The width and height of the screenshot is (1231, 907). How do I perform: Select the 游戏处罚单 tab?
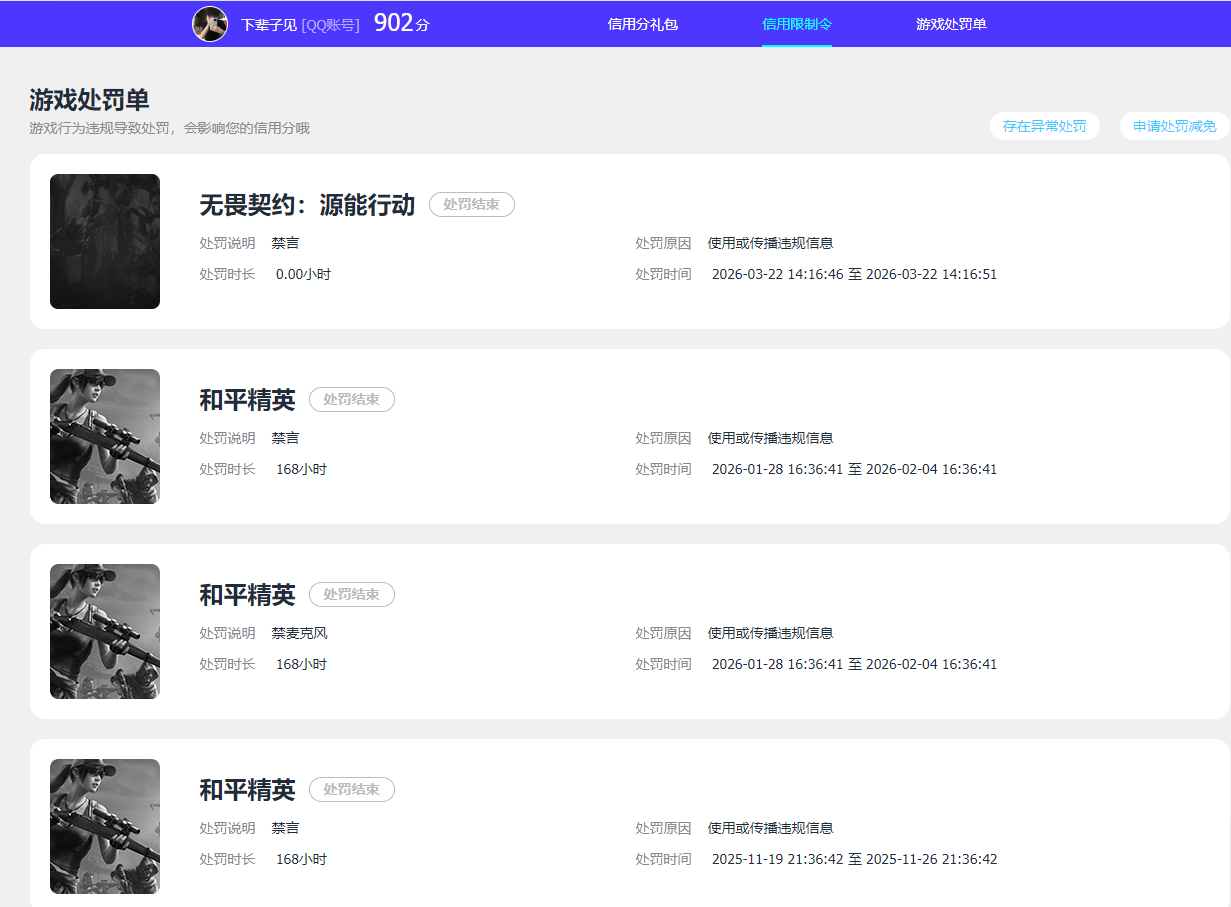pos(950,23)
